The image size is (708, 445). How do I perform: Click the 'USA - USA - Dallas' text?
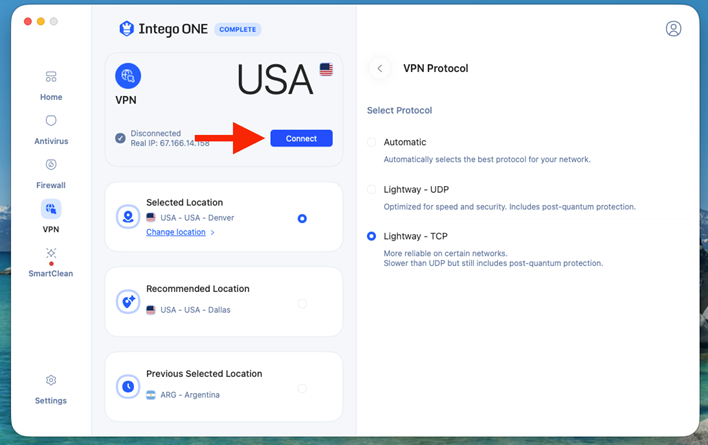[196, 310]
